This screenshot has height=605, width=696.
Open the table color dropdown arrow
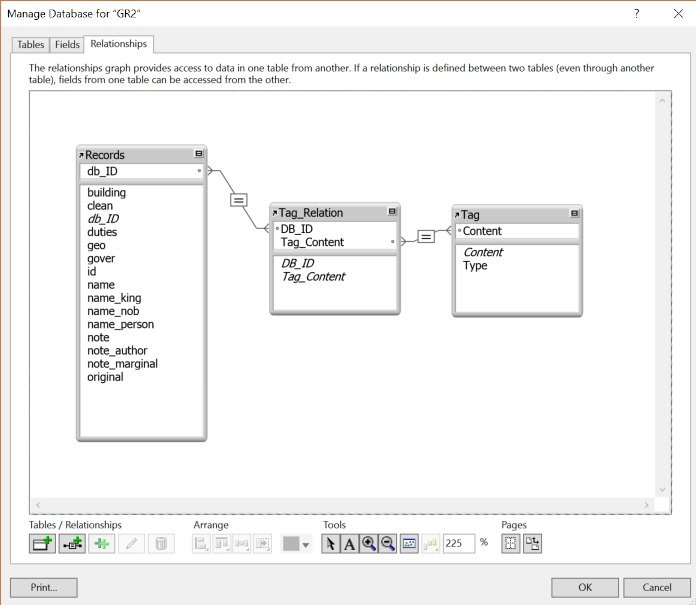tap(306, 545)
